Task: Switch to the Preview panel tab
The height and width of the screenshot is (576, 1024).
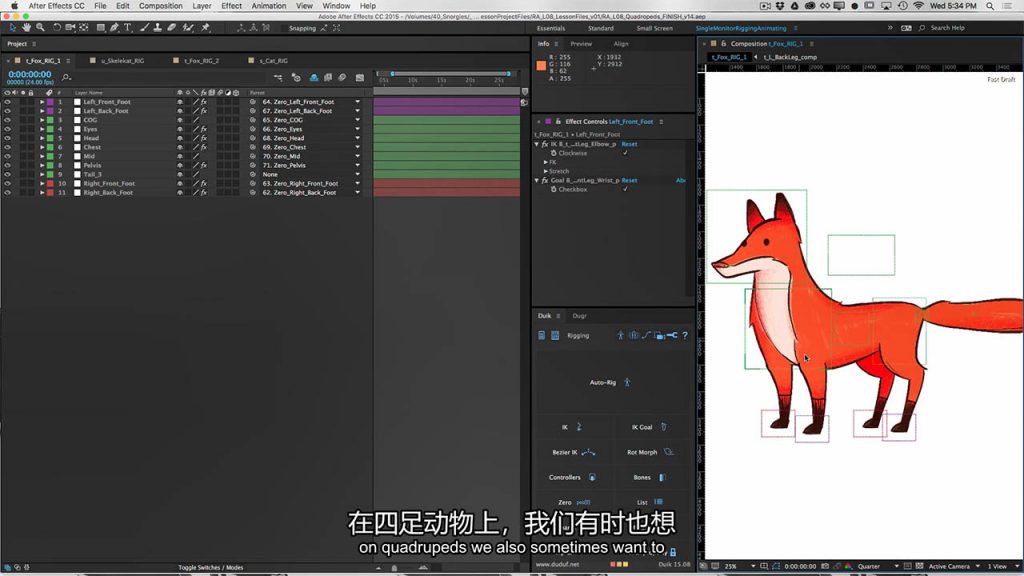Action: pos(581,44)
